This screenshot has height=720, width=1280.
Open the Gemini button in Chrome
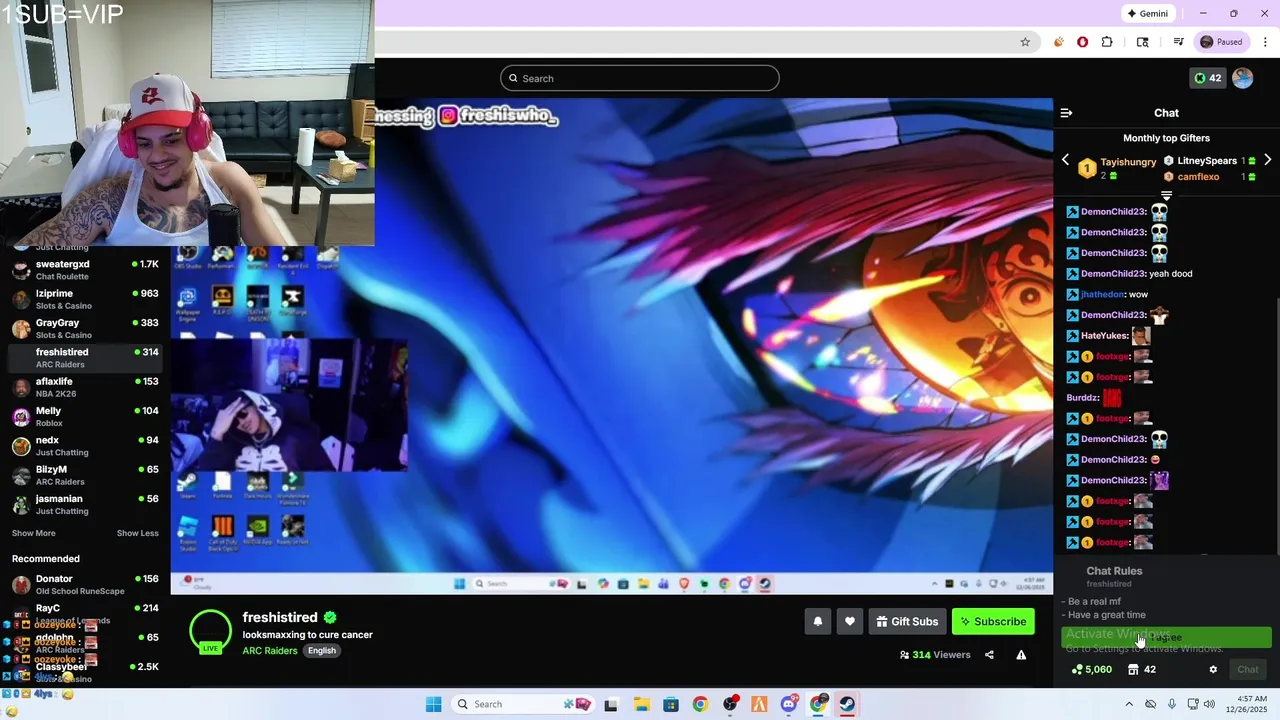point(1147,14)
